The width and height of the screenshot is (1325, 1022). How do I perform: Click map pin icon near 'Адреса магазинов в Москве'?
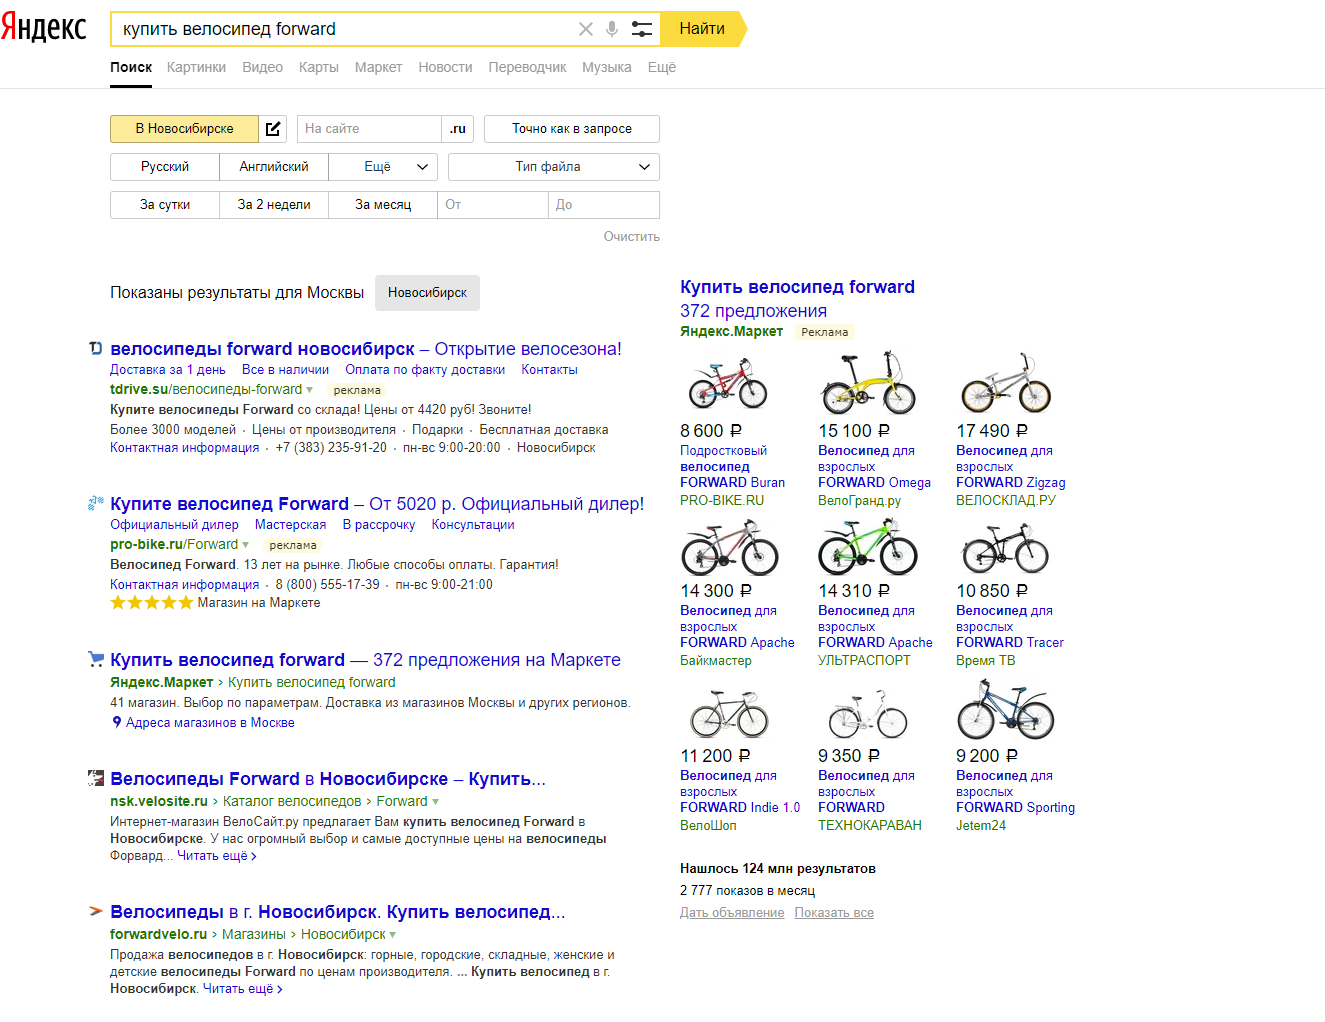[x=117, y=722]
